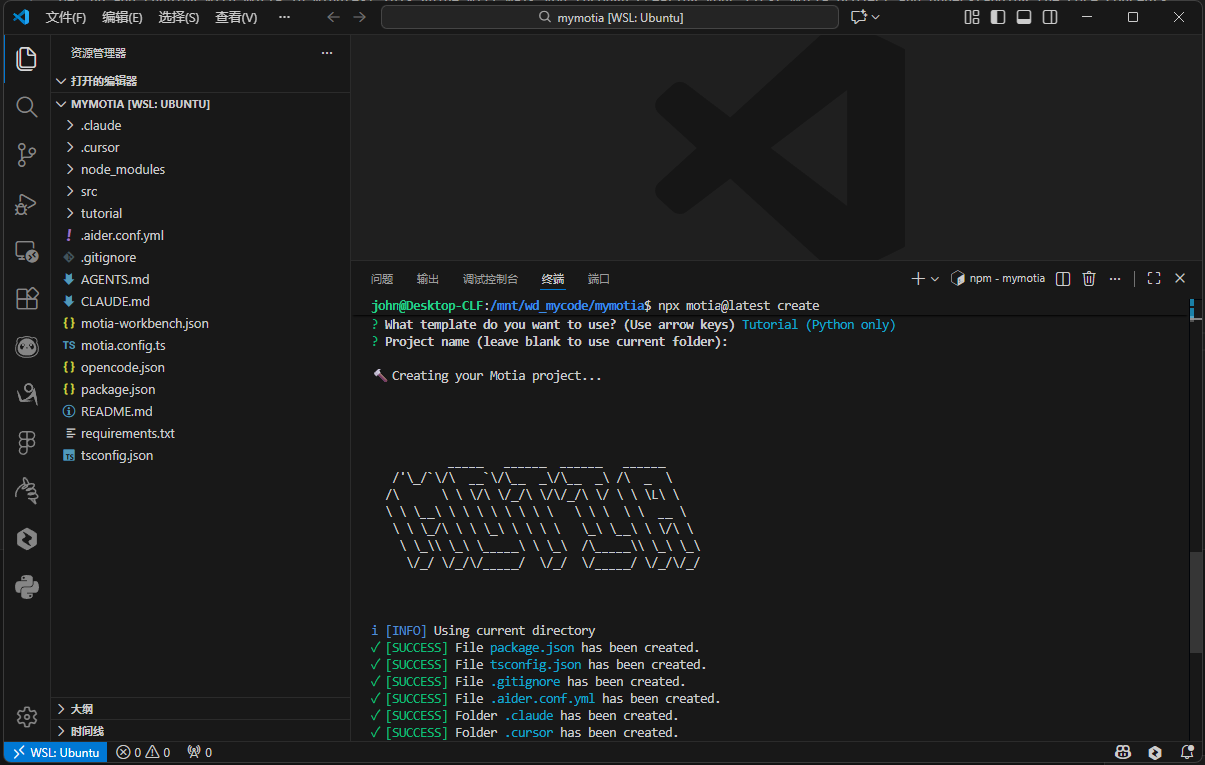Open CLAUDE.md file
The image size is (1205, 765).
coord(200,301)
